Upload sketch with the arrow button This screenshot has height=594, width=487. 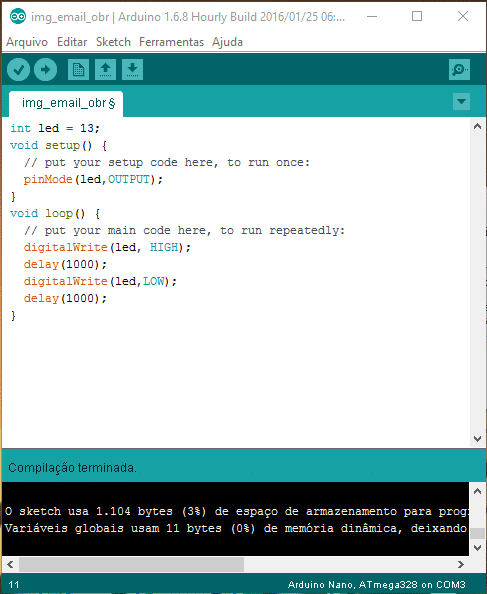(45, 70)
